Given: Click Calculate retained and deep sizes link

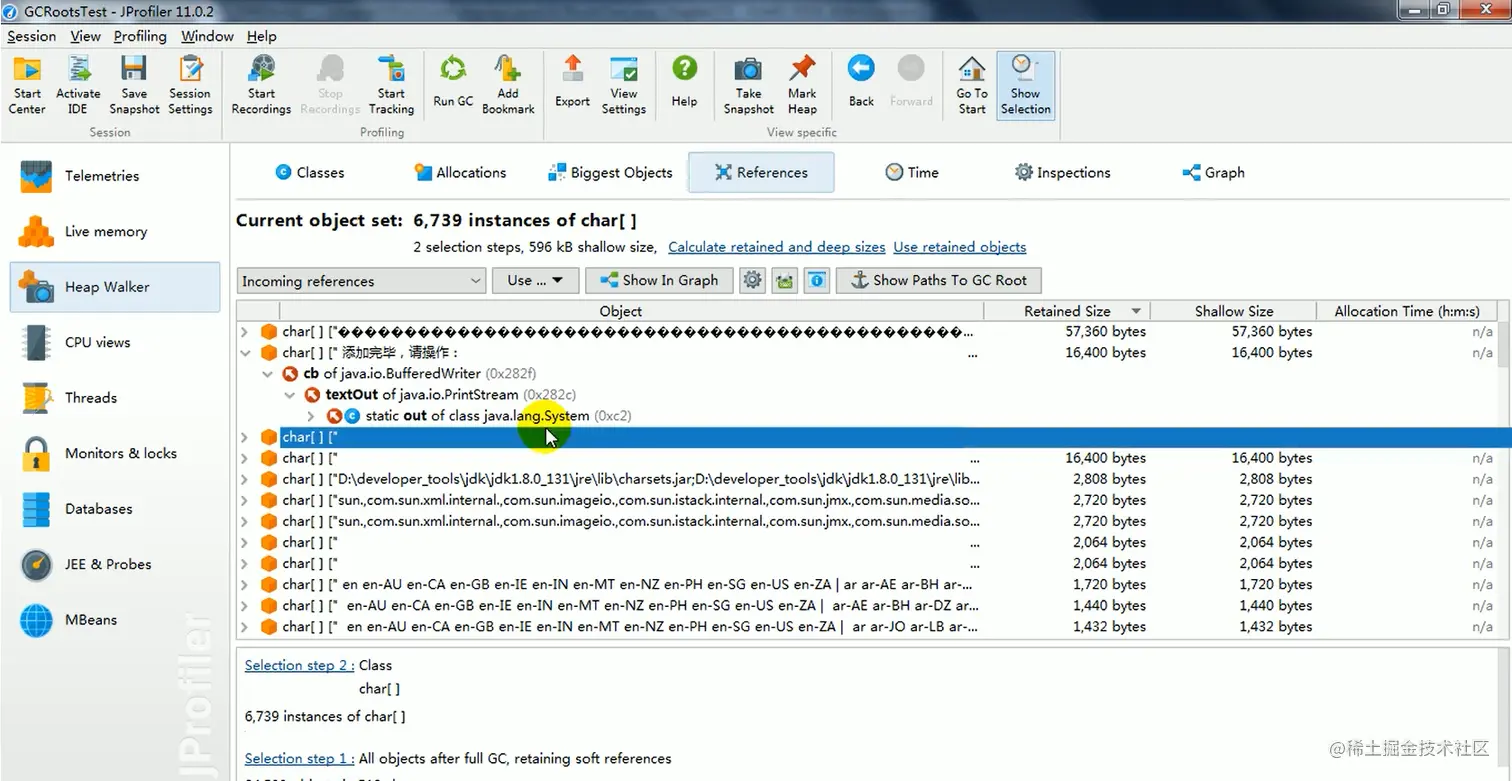Looking at the screenshot, I should [x=776, y=247].
